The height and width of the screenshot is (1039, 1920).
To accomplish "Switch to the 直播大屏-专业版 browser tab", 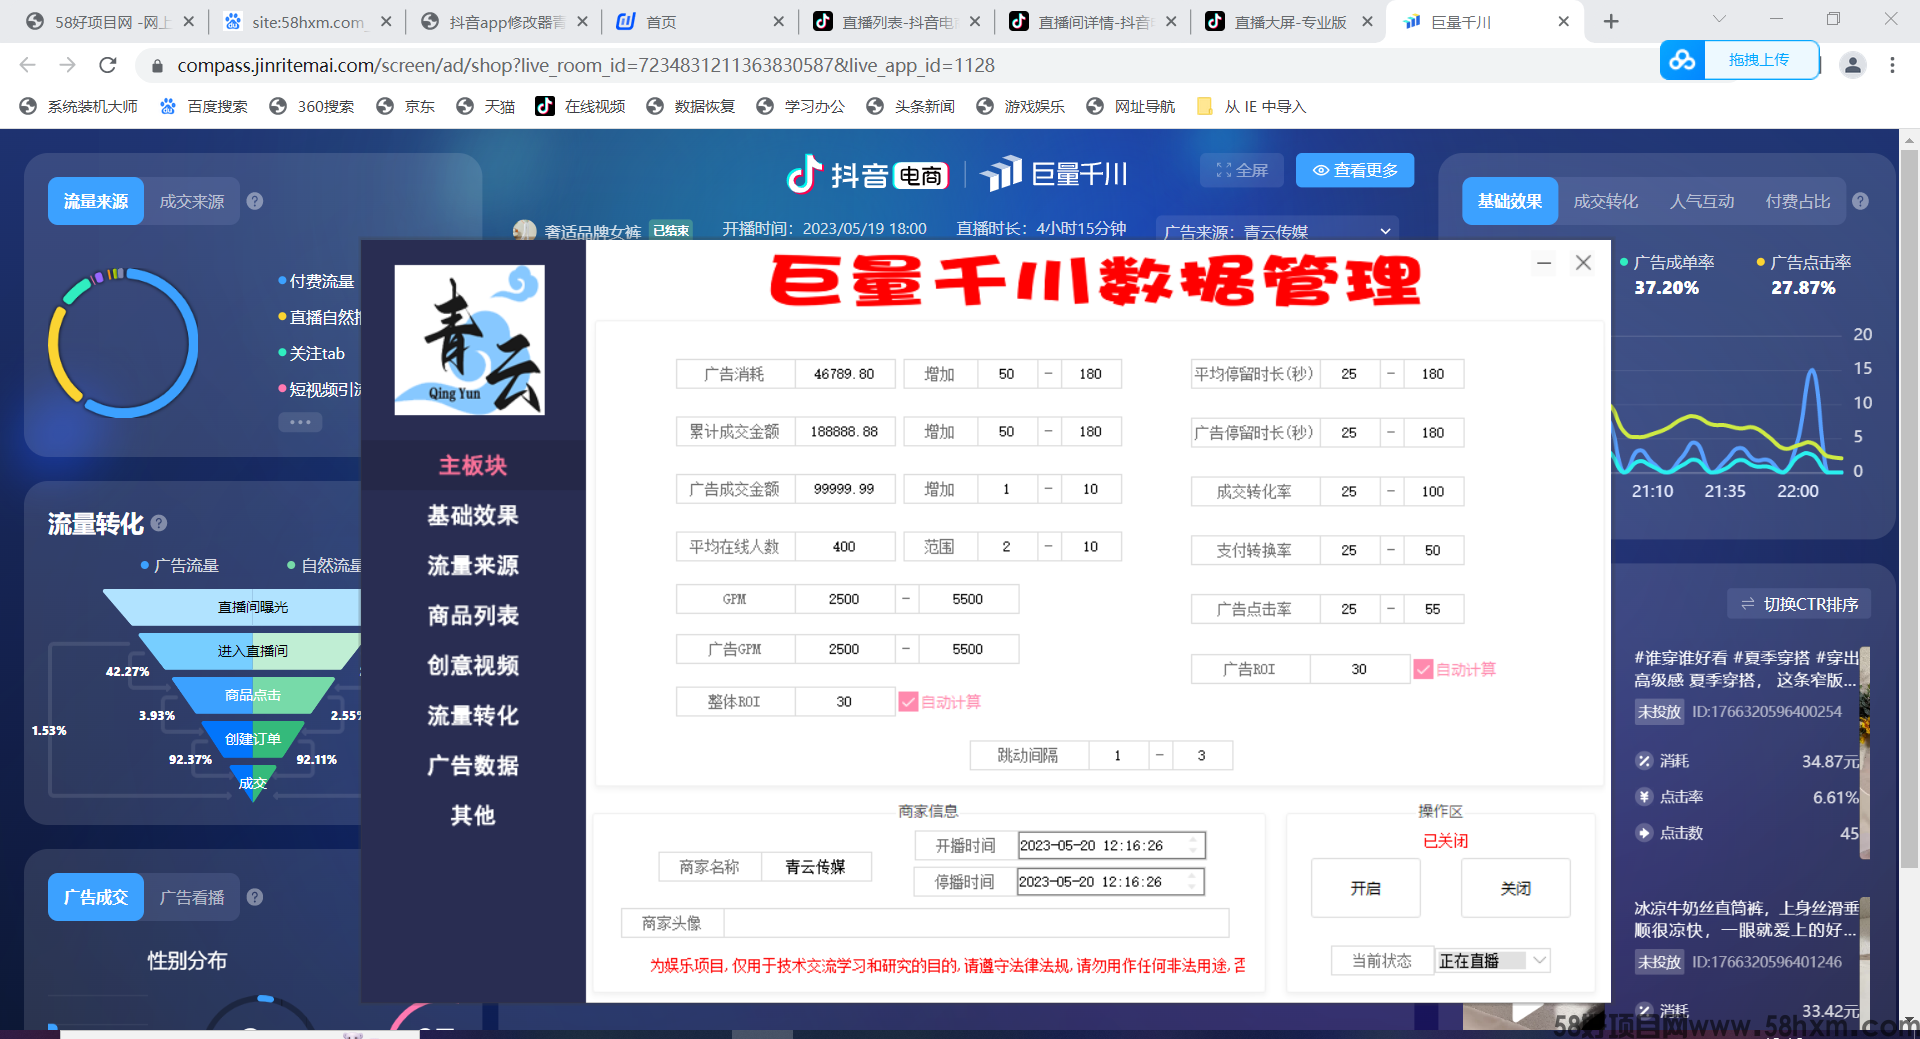I will point(1290,21).
